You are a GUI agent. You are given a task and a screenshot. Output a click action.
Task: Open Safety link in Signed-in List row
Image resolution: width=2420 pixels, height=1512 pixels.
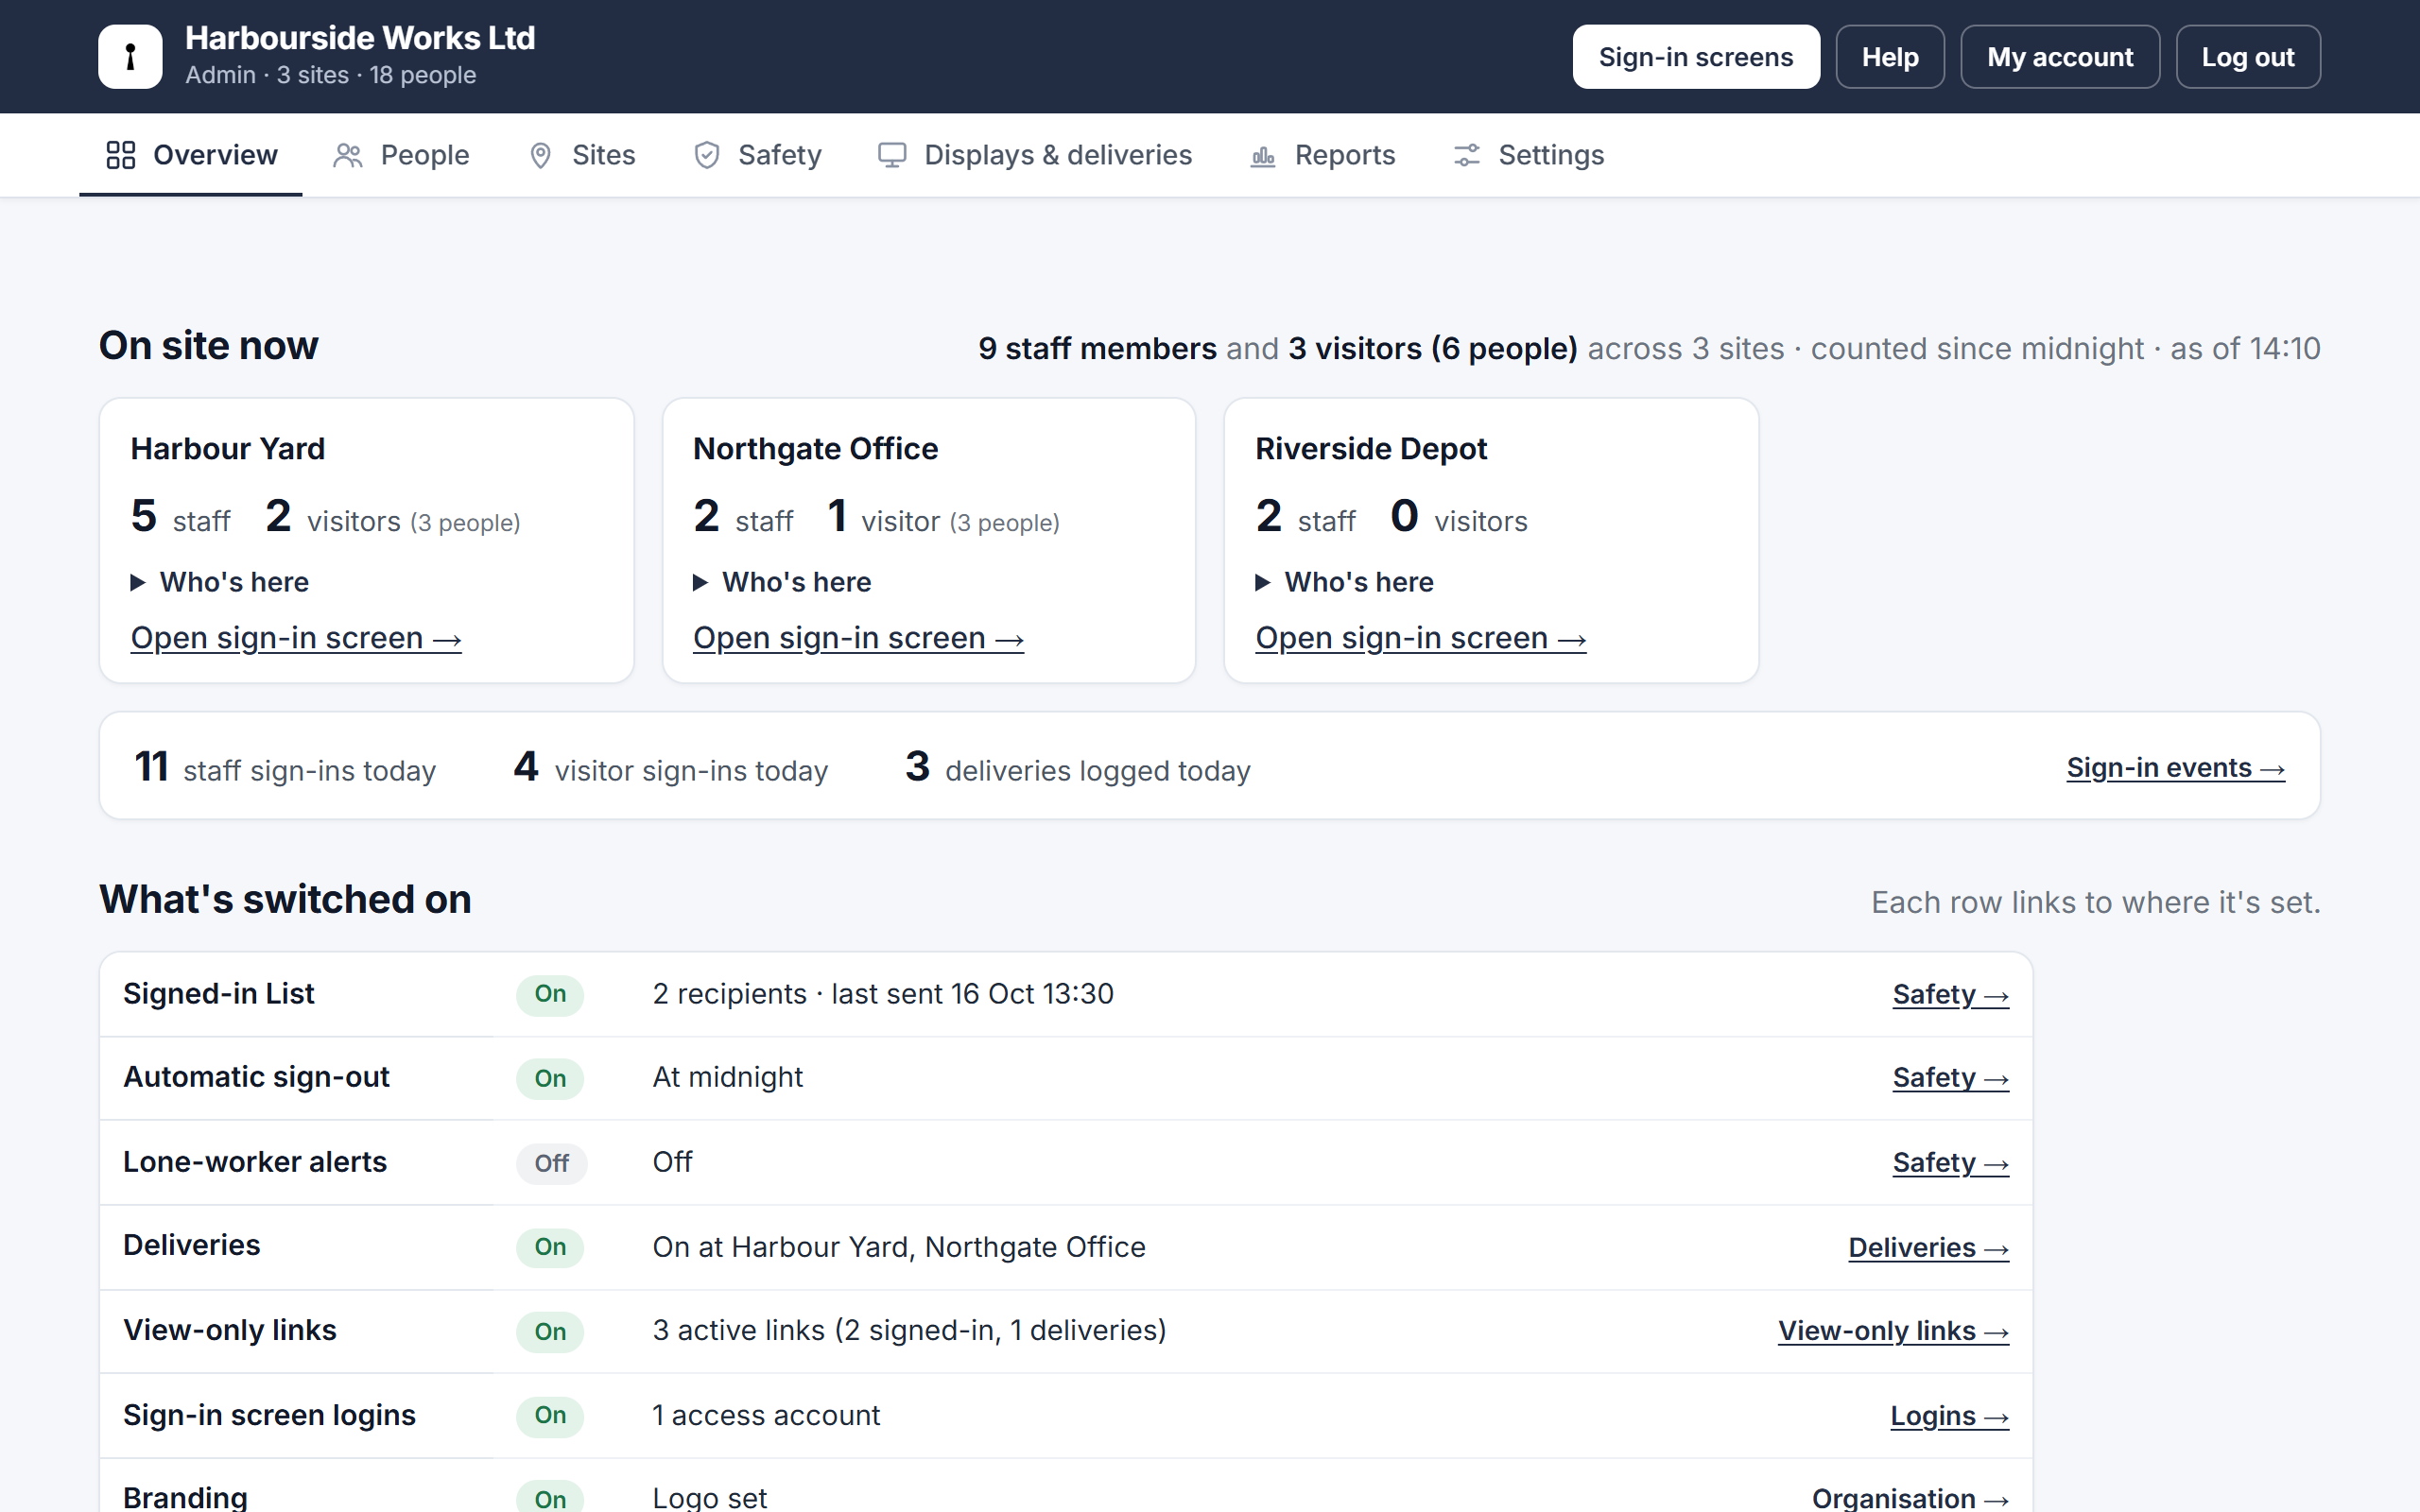(x=1951, y=995)
